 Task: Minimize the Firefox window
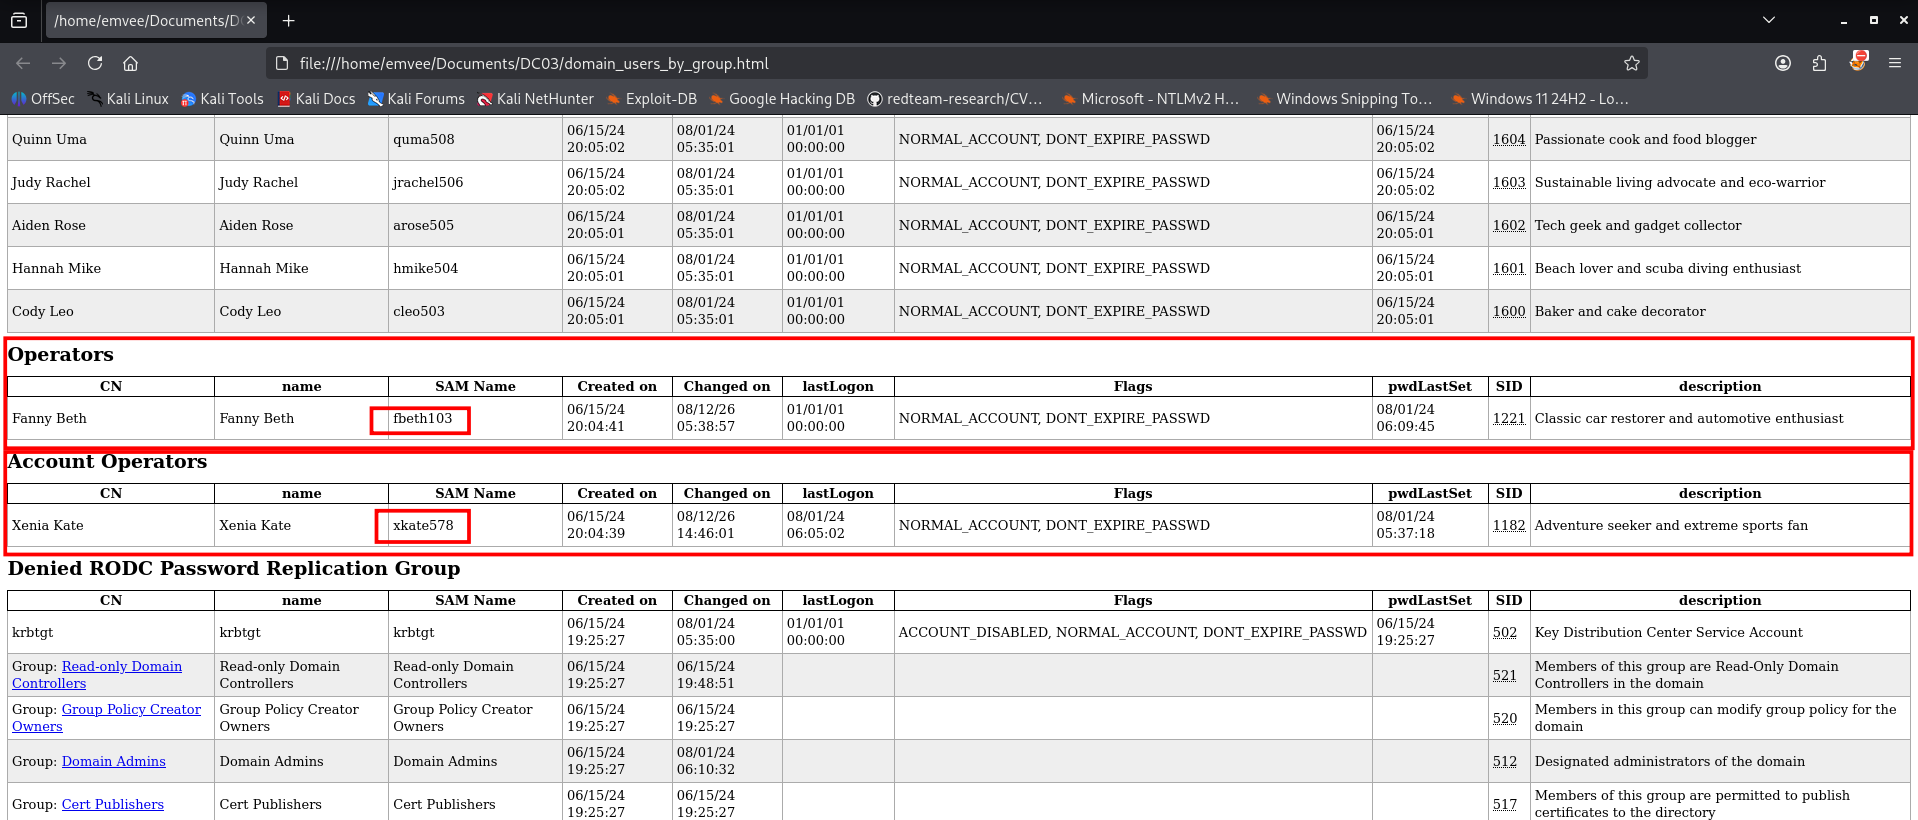tap(1843, 20)
